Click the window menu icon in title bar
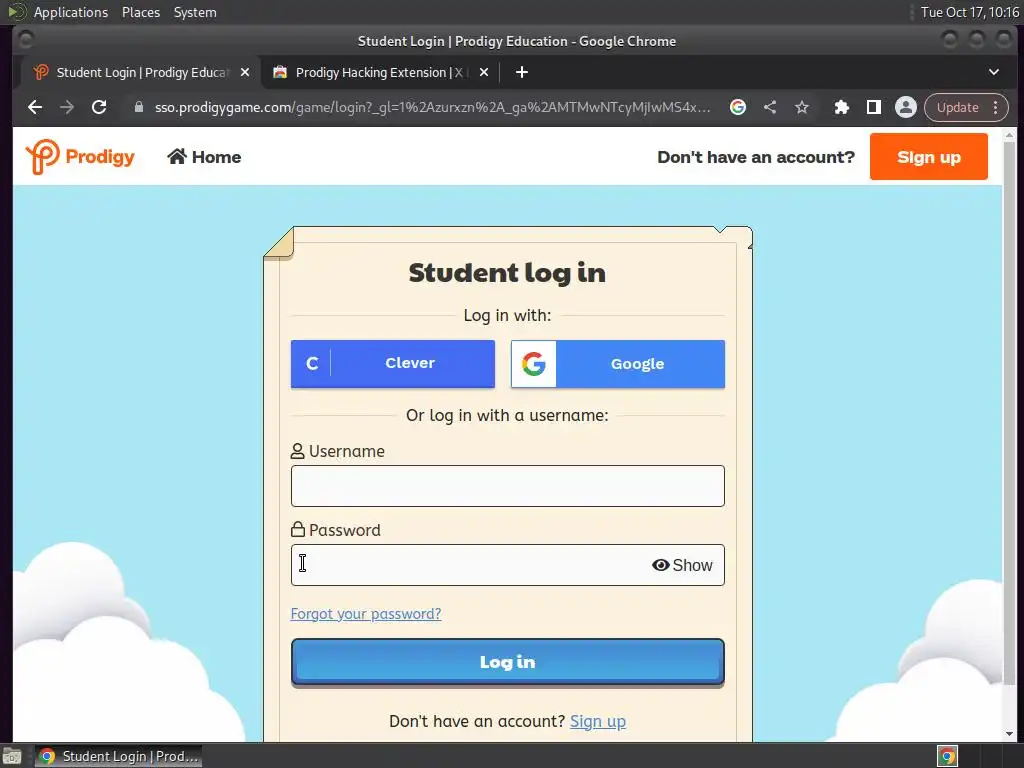The height and width of the screenshot is (768, 1024). 25,40
